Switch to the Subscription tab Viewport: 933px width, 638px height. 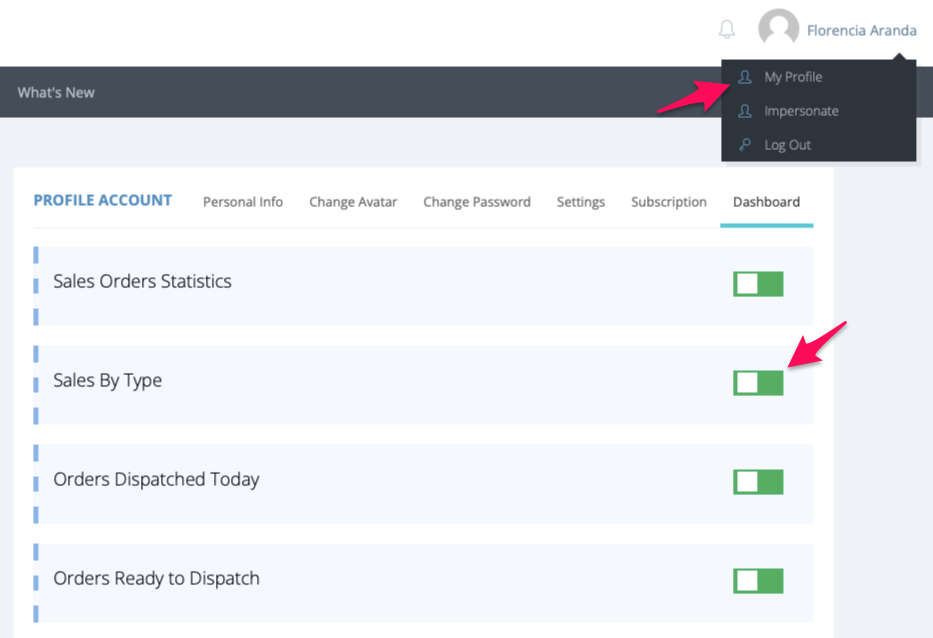click(x=669, y=202)
